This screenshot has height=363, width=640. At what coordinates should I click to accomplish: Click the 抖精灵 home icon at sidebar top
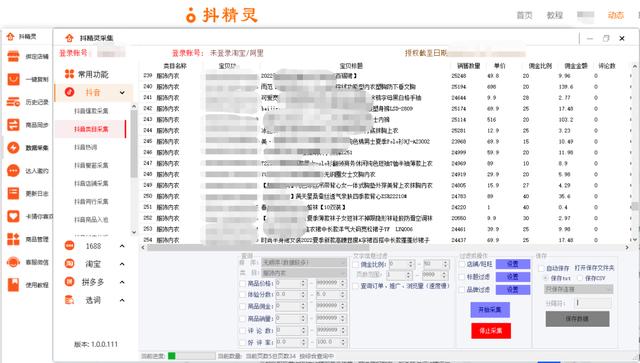coord(11,36)
